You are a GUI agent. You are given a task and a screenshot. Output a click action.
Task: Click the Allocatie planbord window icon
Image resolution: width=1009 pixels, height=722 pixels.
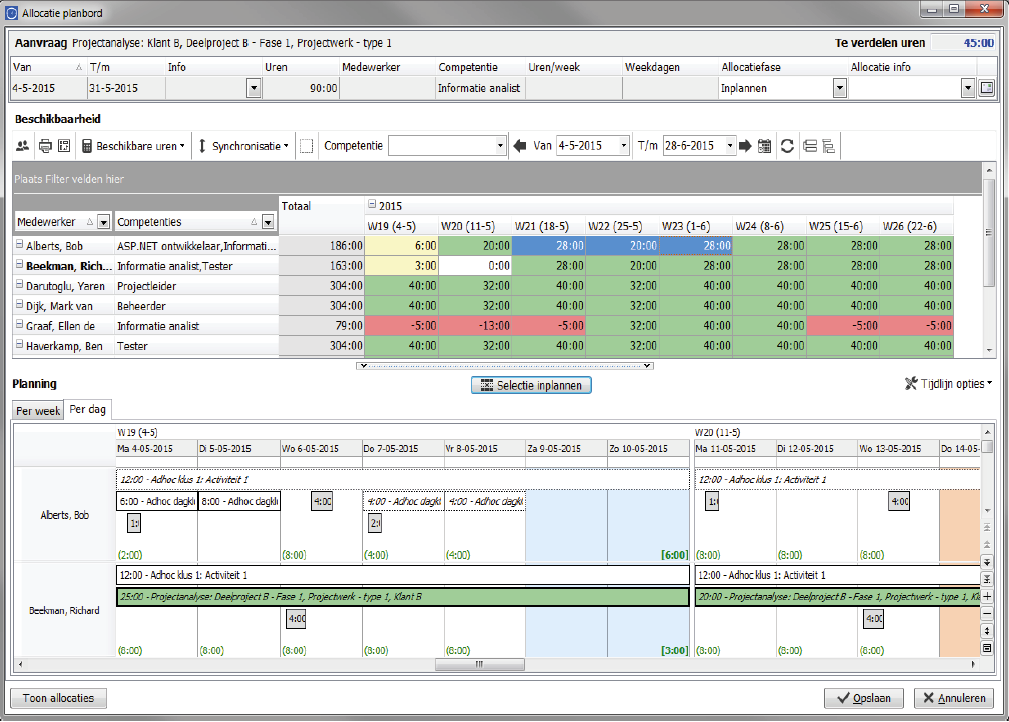(x=12, y=13)
